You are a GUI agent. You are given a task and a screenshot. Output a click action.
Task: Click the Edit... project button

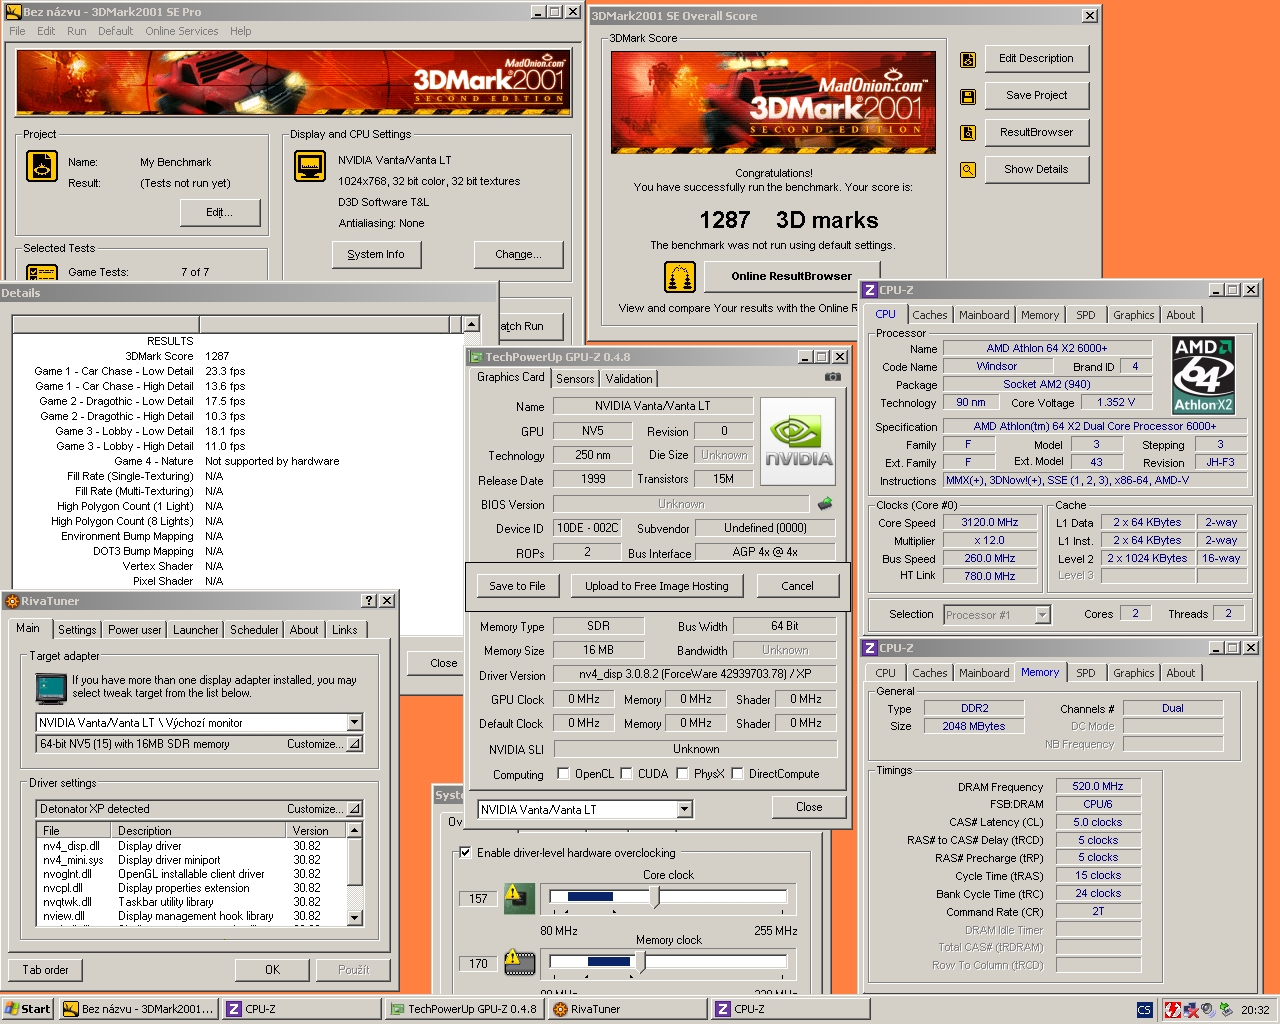pos(220,212)
